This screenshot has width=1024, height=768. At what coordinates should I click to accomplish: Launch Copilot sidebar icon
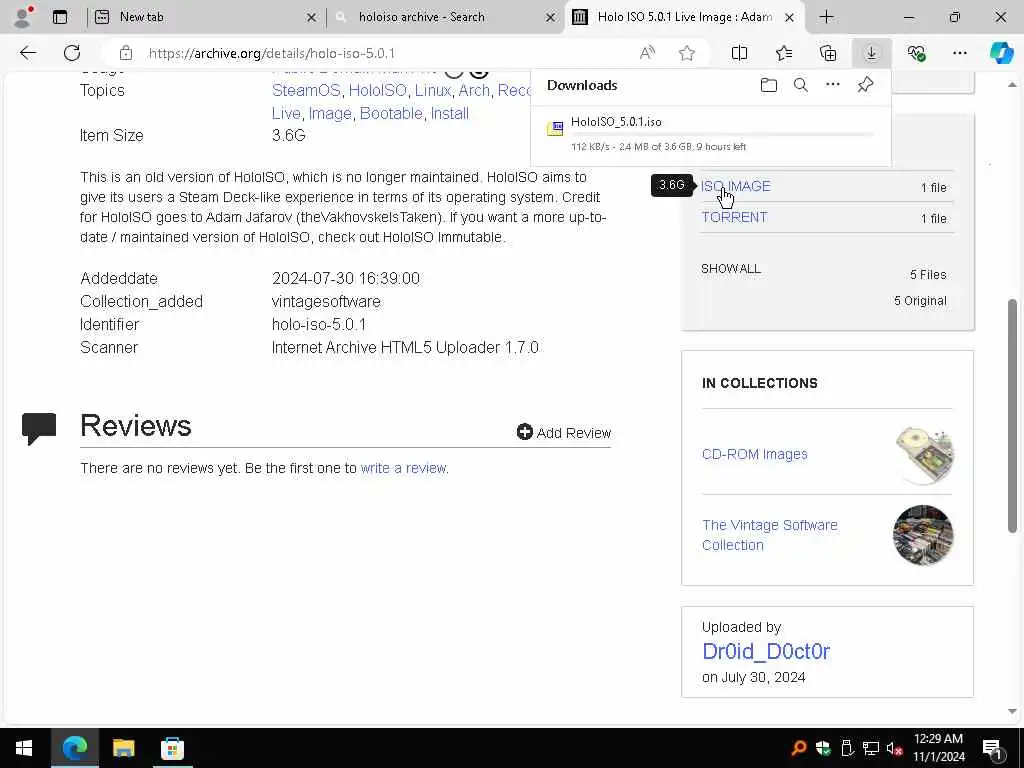click(x=1001, y=53)
